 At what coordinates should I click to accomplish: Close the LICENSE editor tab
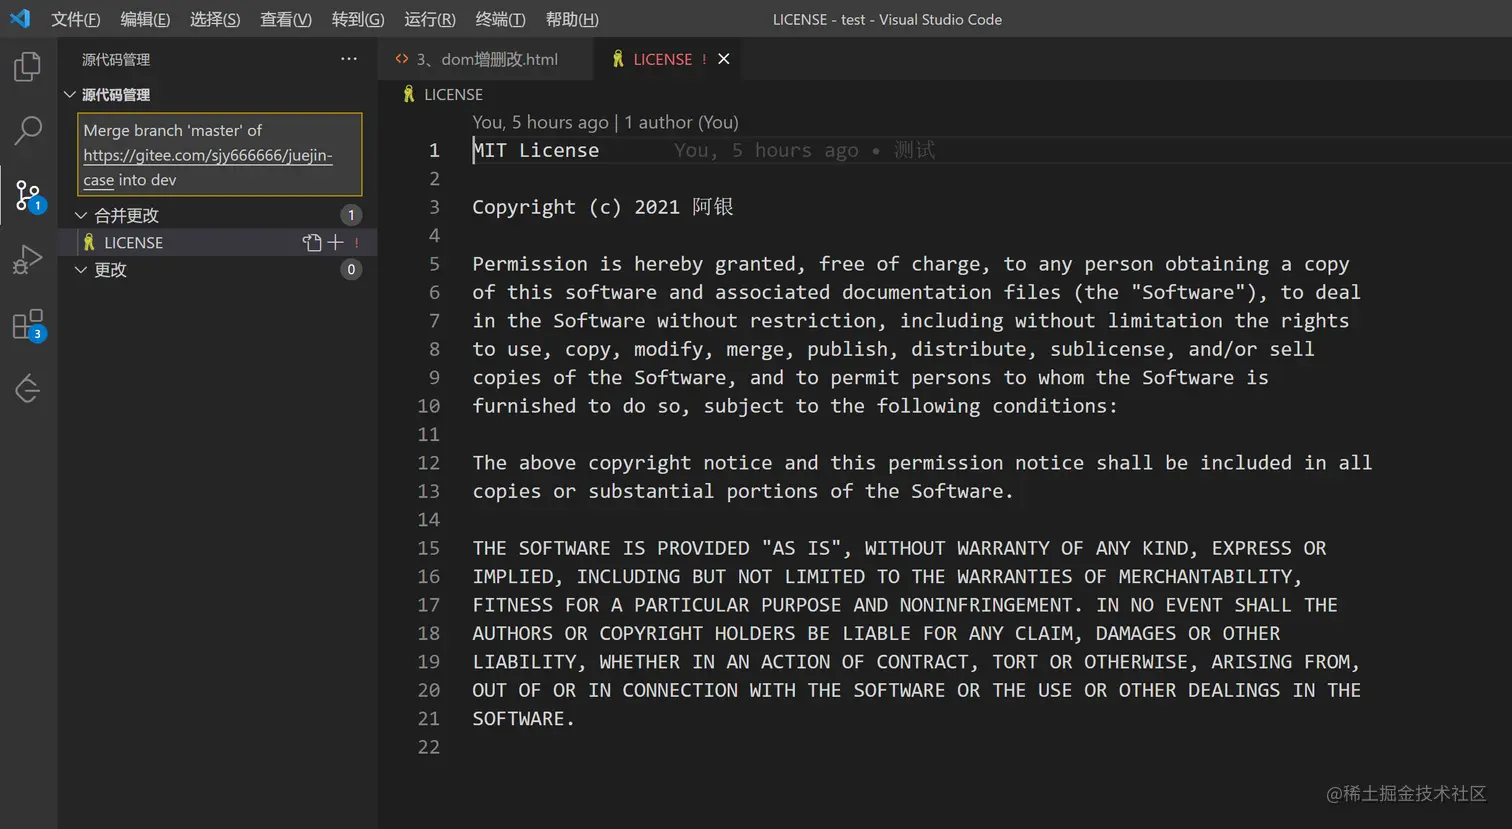coord(724,59)
